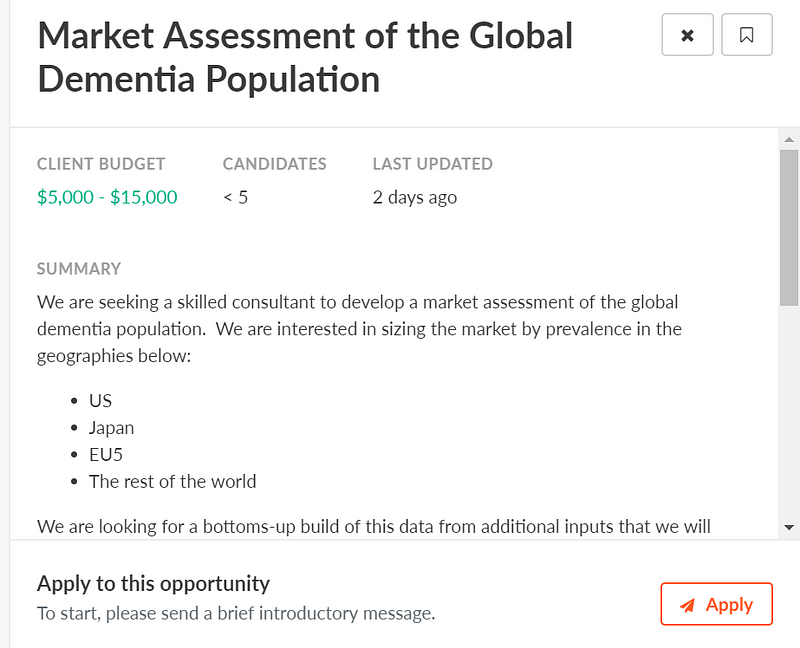Image resolution: width=800 pixels, height=648 pixels.
Task: Click the 'US' bullet item
Action: tap(100, 400)
